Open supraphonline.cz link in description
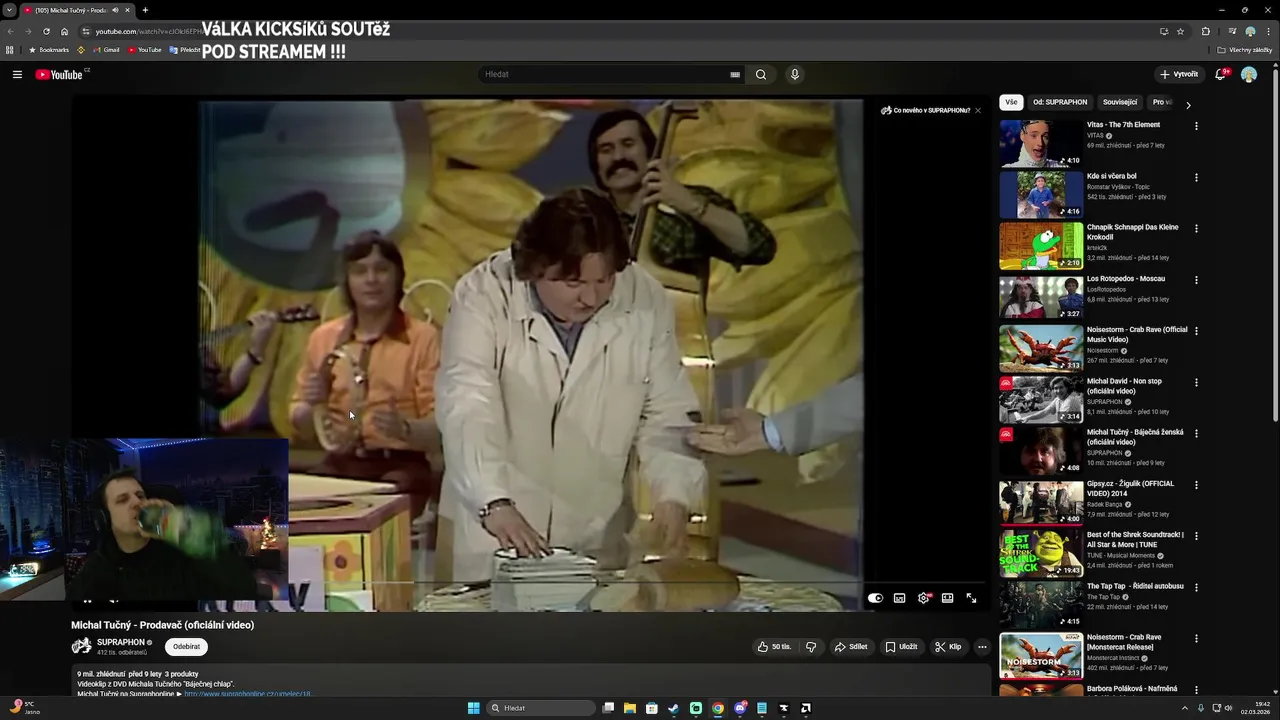This screenshot has height=720, width=1280. coord(247,693)
